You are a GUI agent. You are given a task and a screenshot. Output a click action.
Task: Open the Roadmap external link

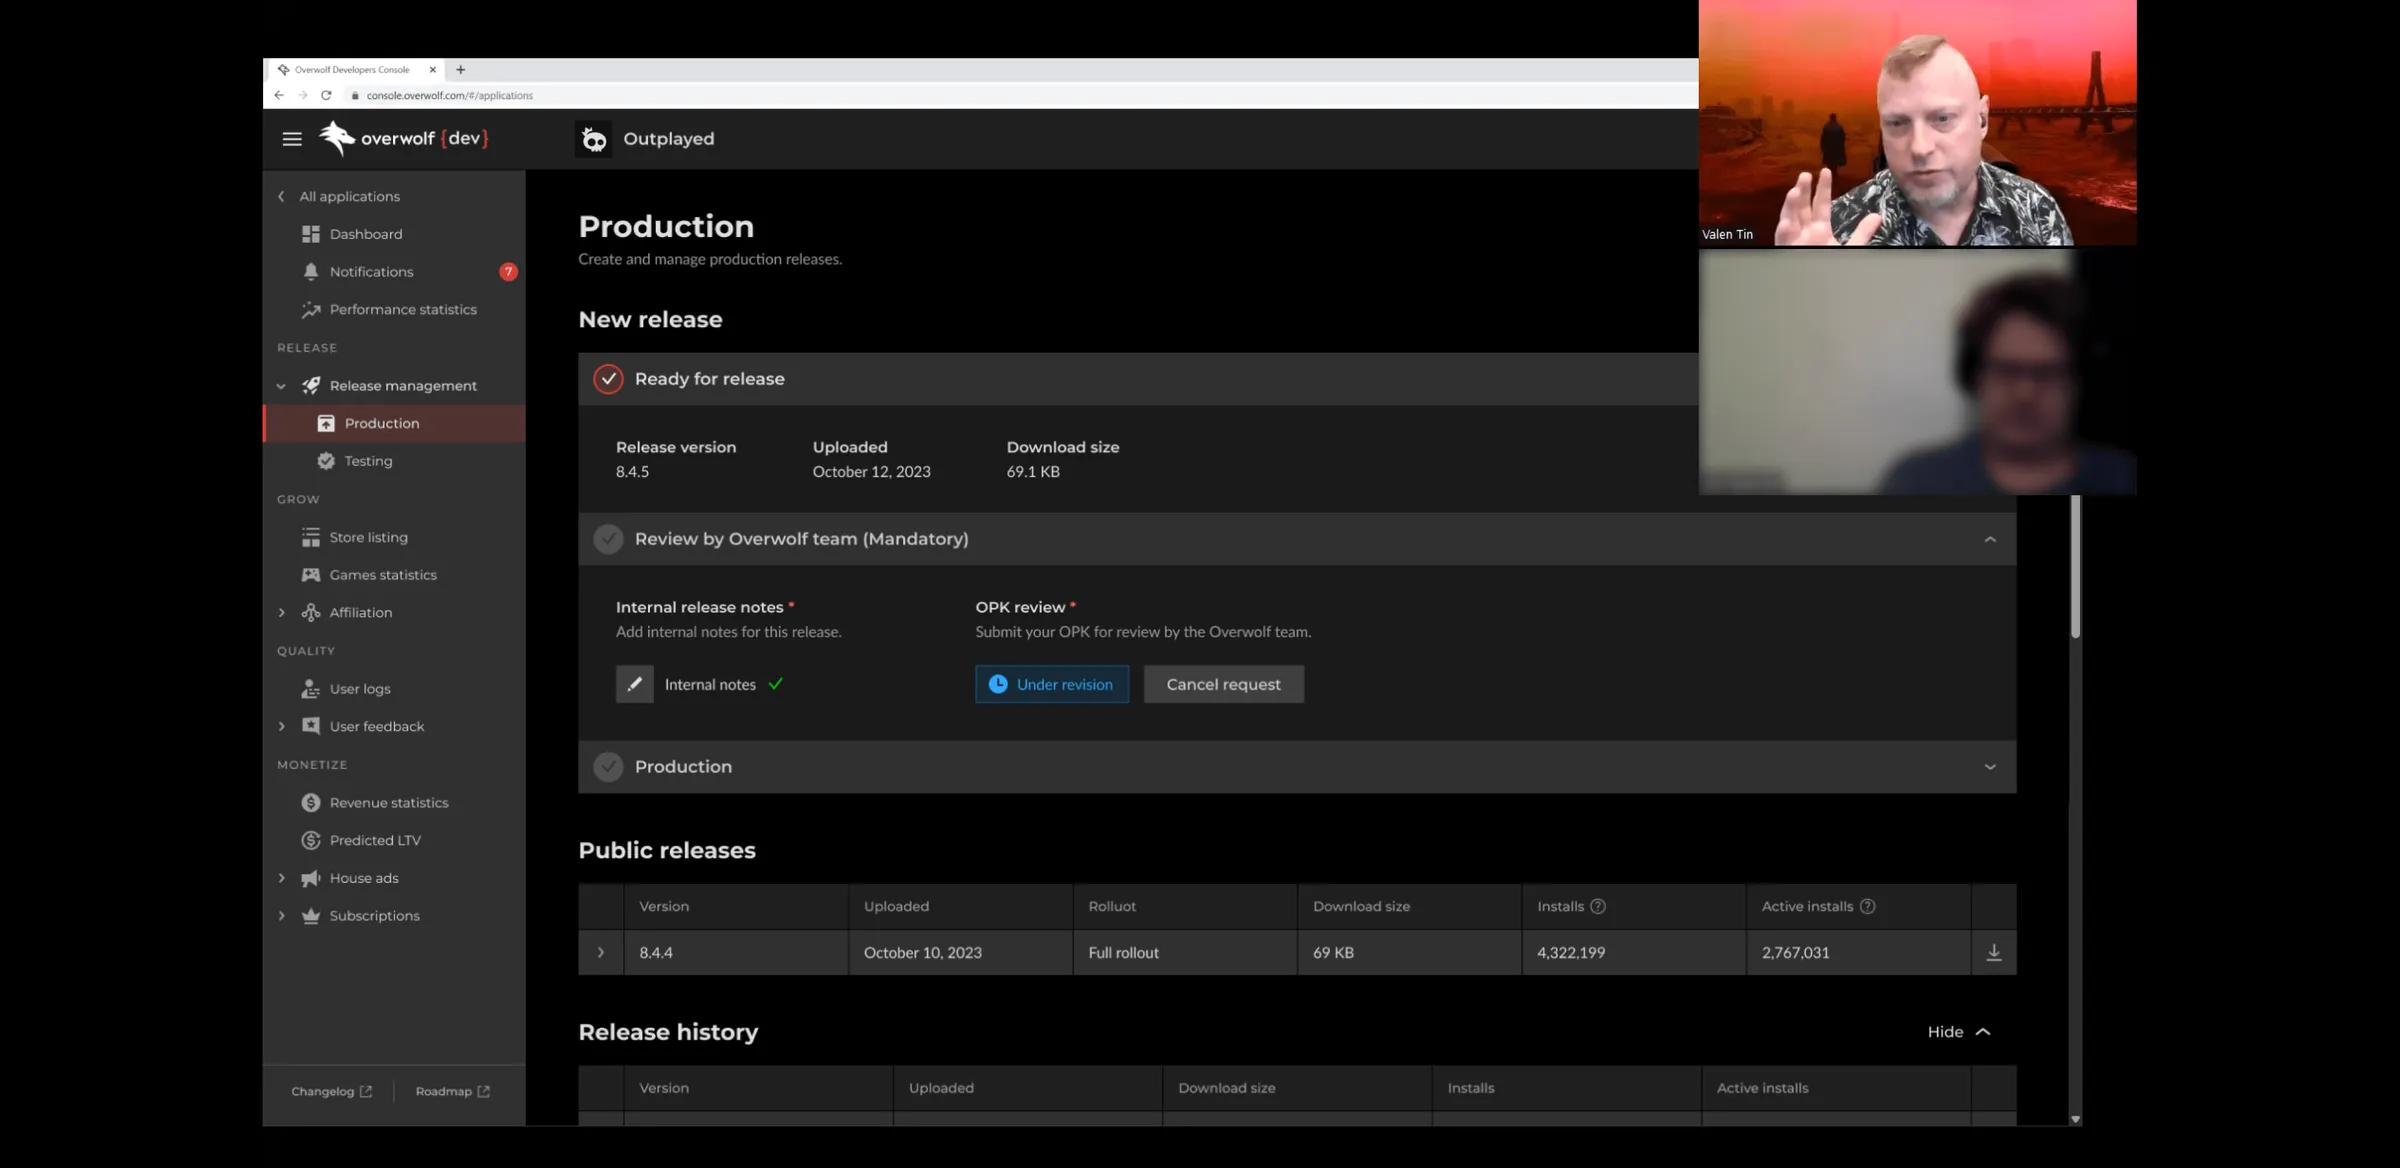(452, 1091)
